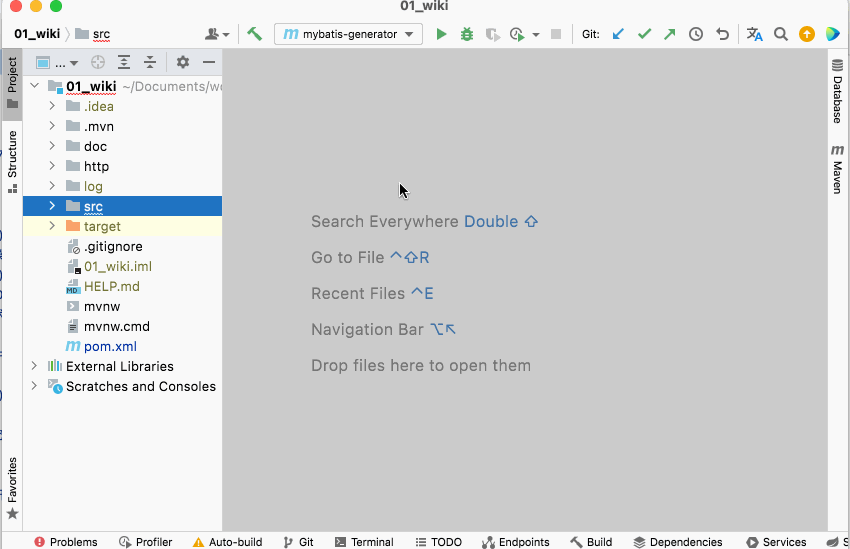Click the Run with Coverage icon
The width and height of the screenshot is (850, 549).
[492, 34]
